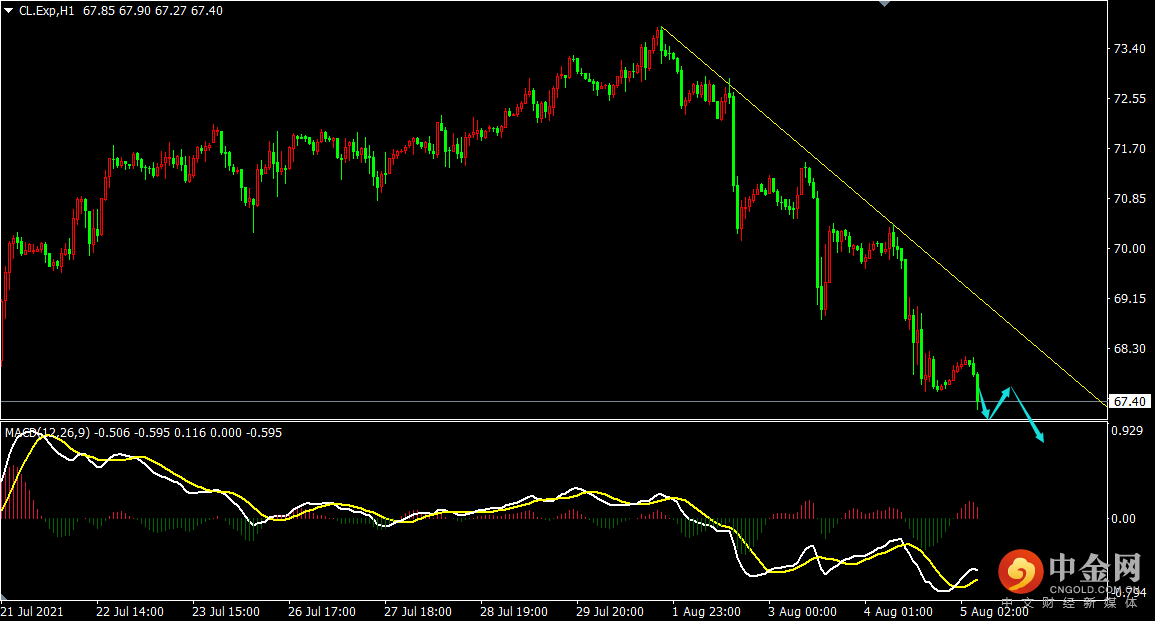
Task: Click the 70.00 price scale label
Action: pyautogui.click(x=1129, y=249)
